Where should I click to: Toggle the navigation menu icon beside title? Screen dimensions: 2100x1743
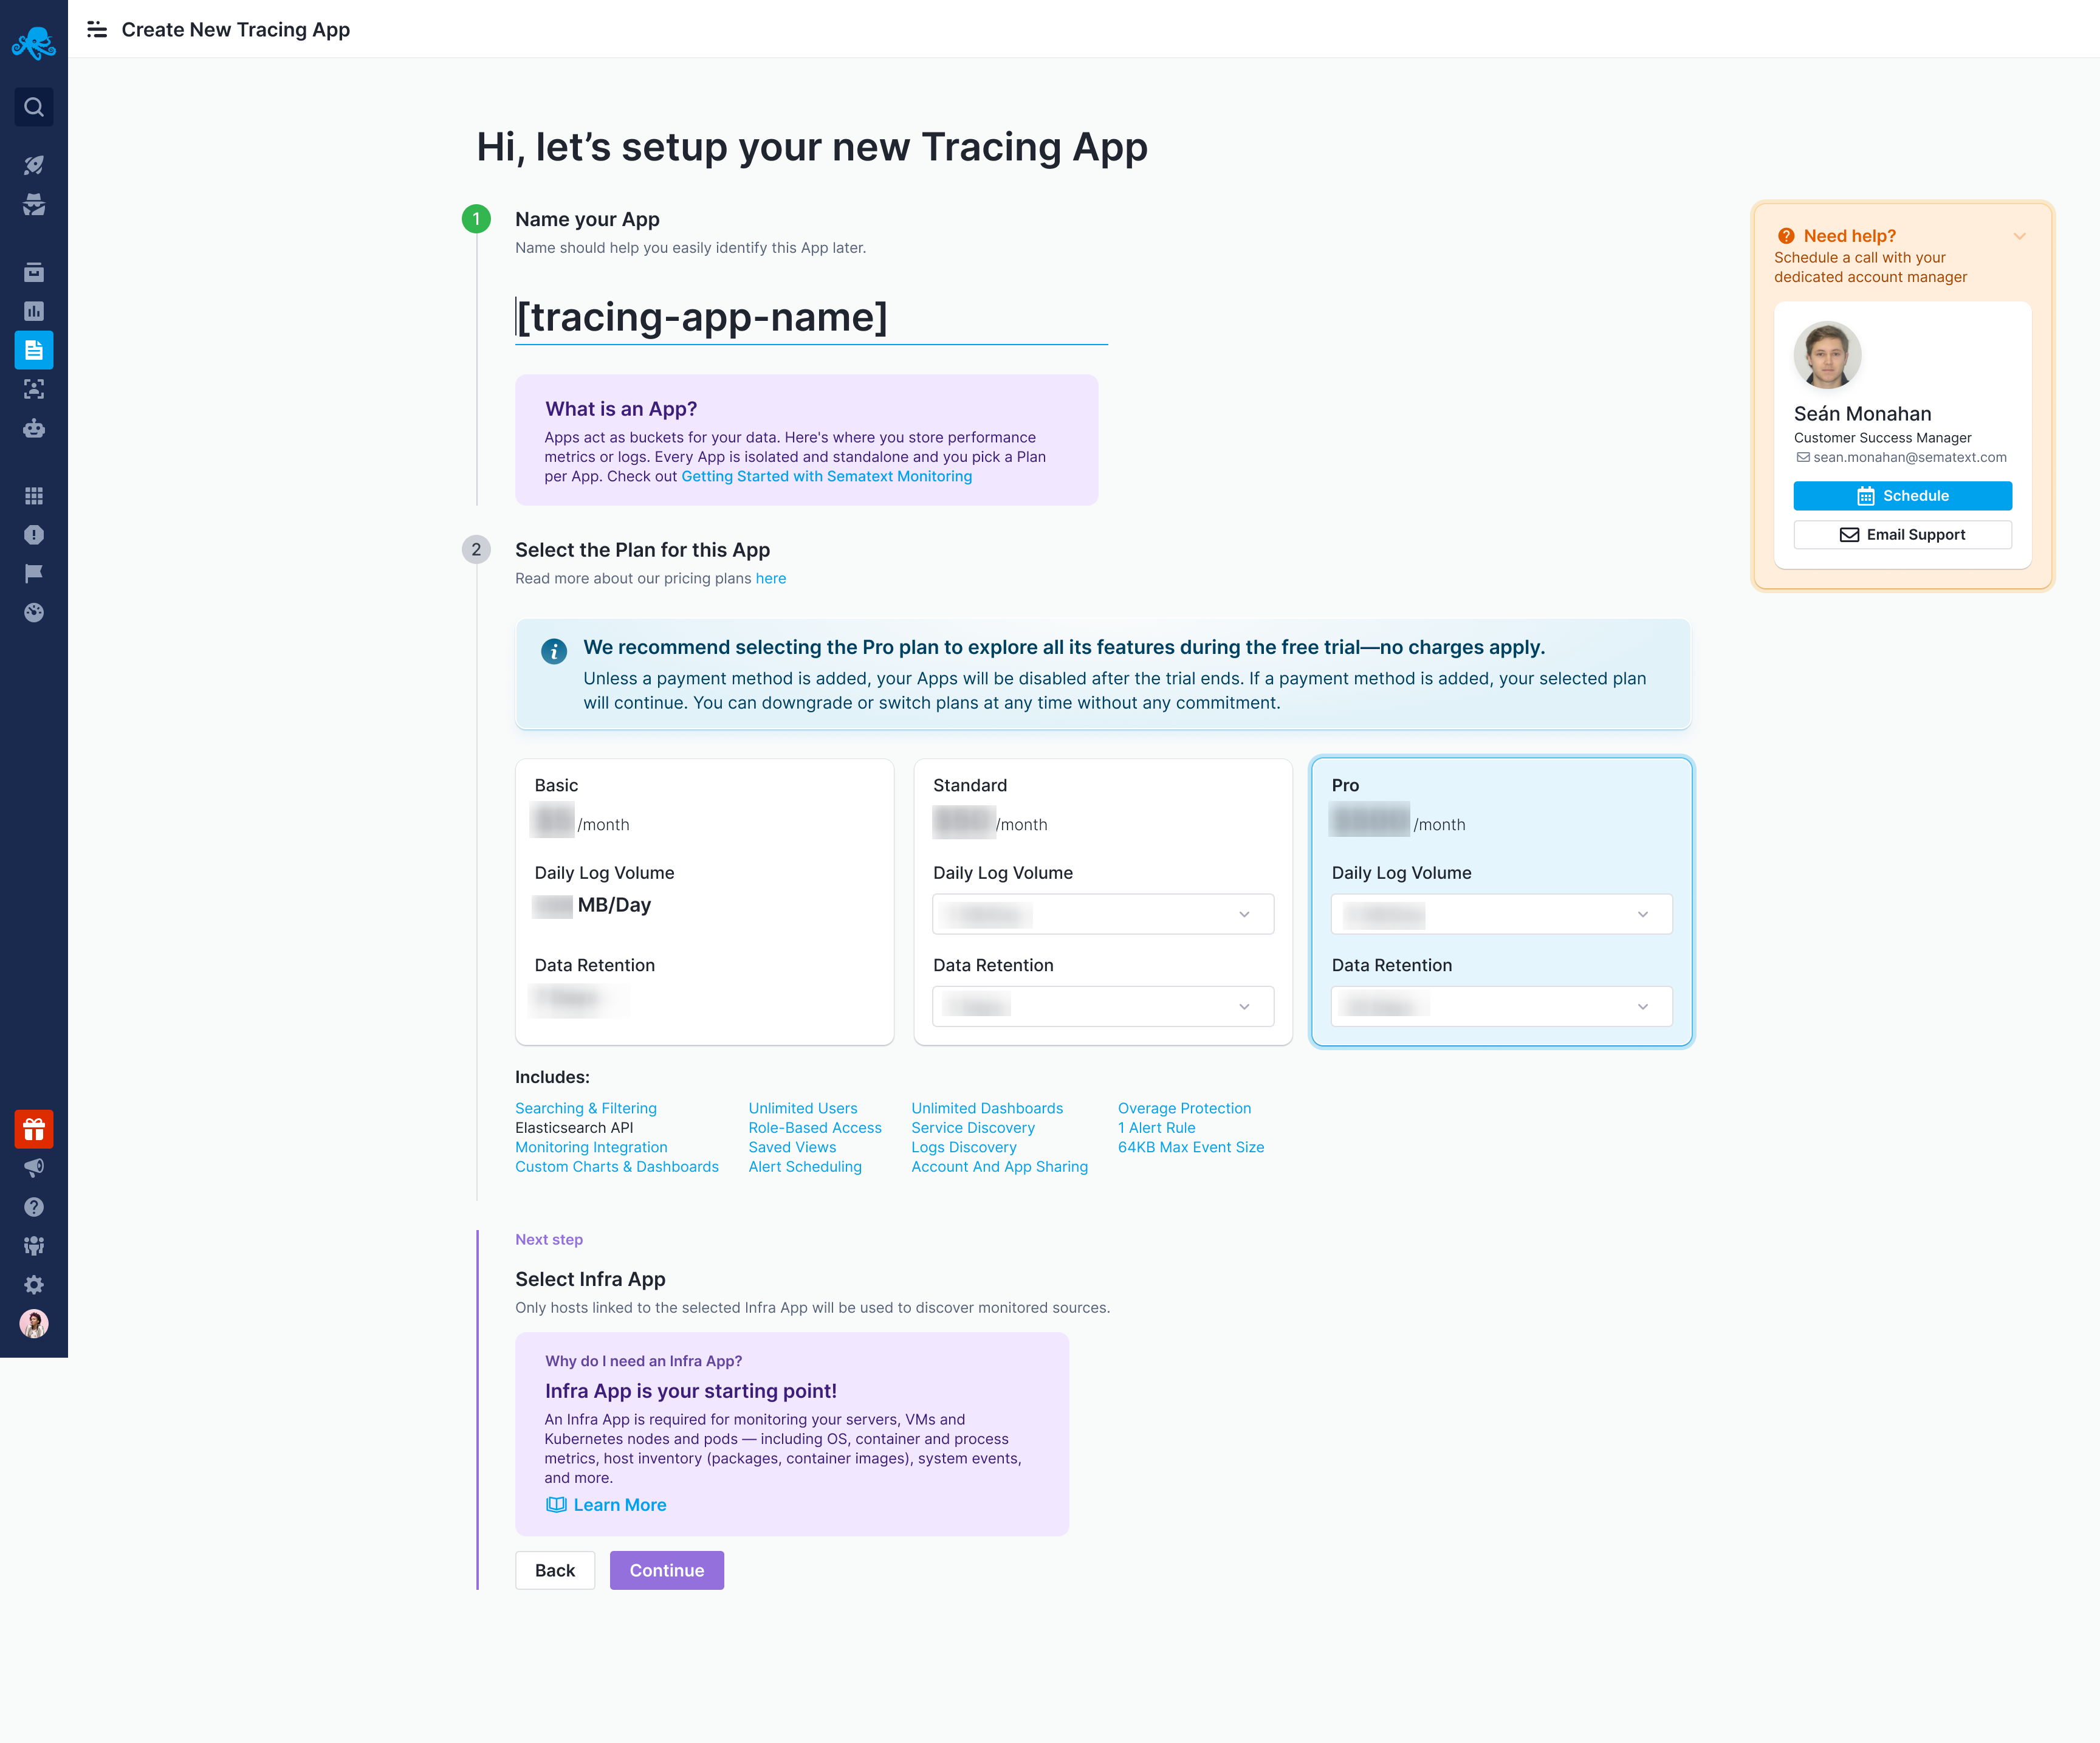pyautogui.click(x=97, y=30)
